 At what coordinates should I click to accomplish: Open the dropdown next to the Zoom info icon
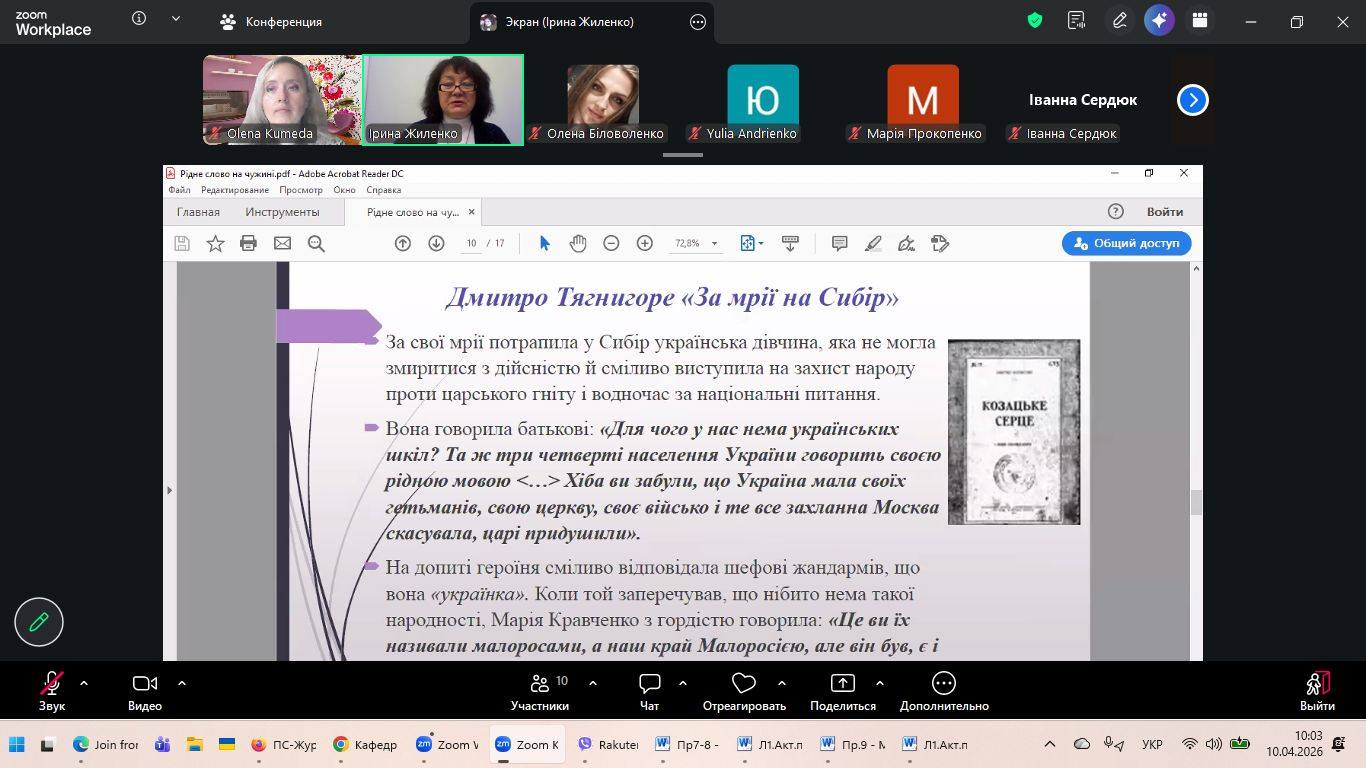[x=176, y=19]
